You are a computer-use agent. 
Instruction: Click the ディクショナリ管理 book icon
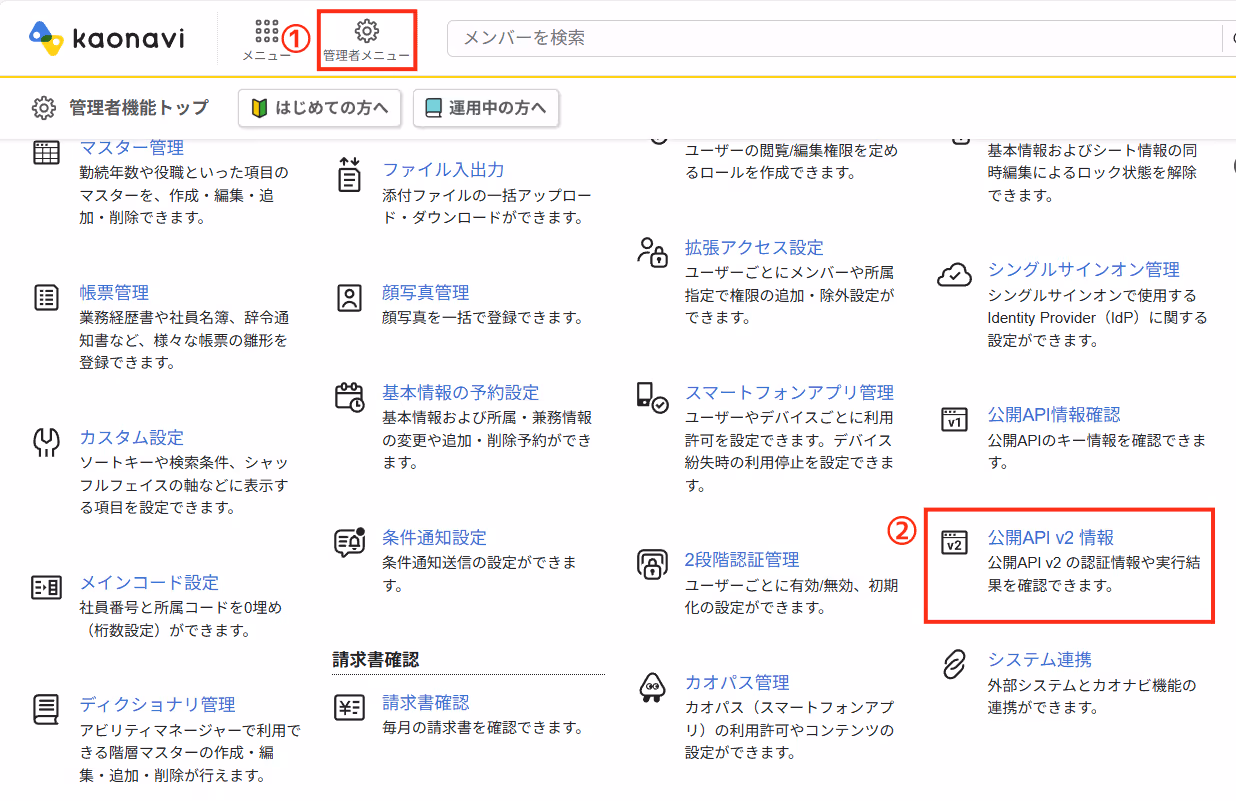[x=46, y=709]
